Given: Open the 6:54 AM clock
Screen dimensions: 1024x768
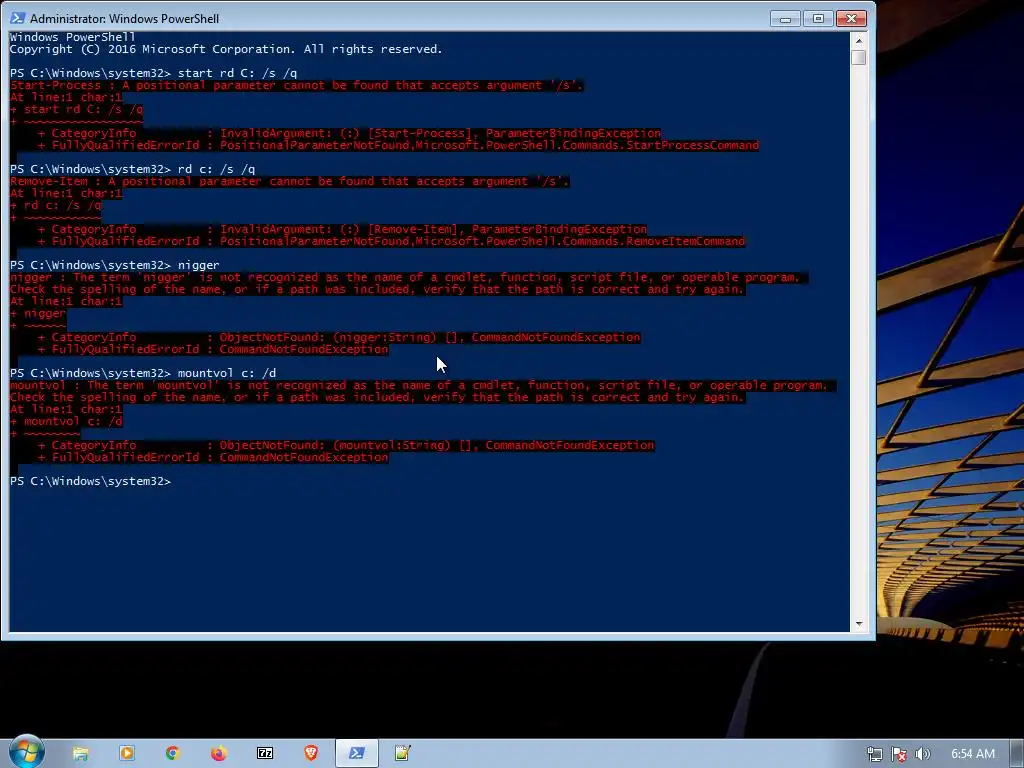Looking at the screenshot, I should [x=972, y=754].
